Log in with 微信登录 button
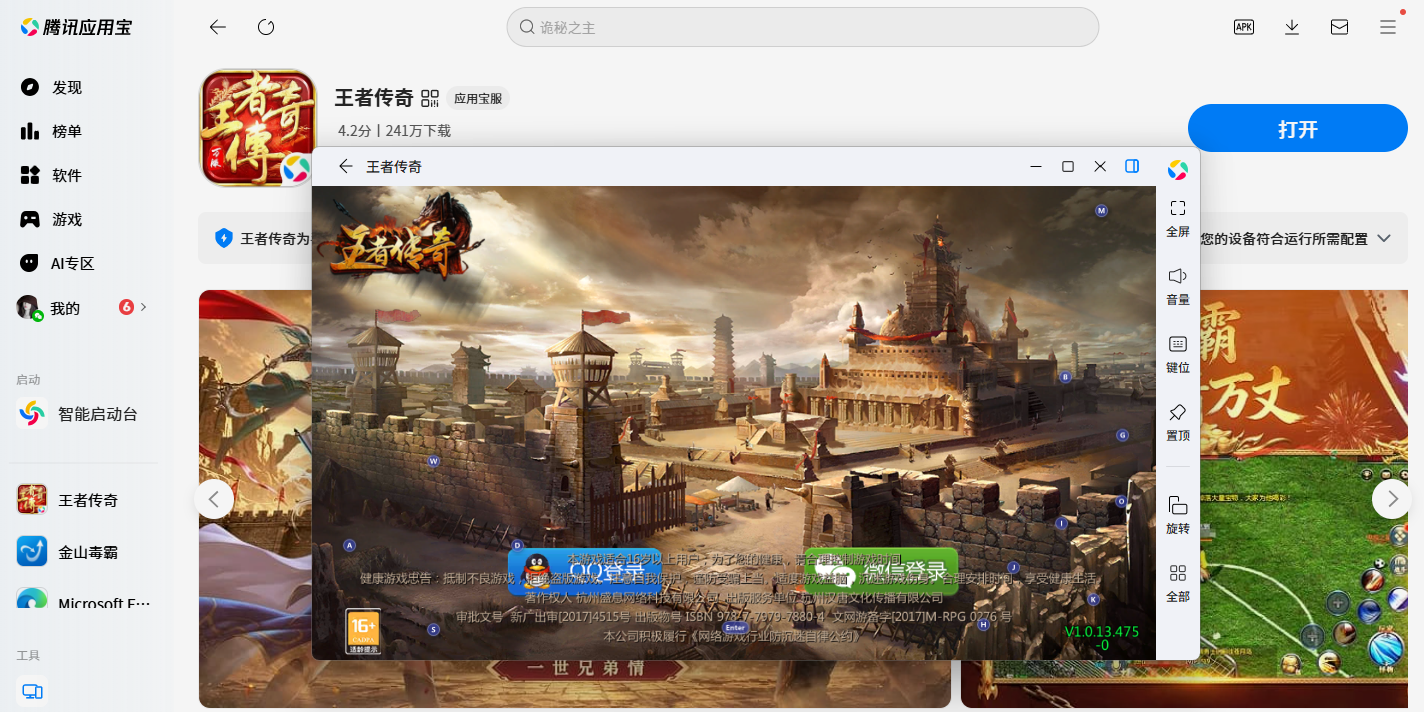Viewport: 1424px width, 712px height. coord(881,571)
